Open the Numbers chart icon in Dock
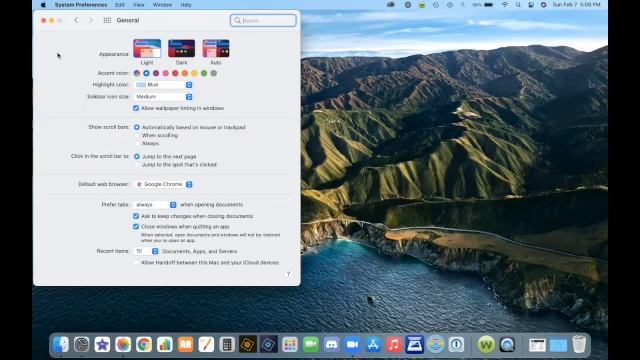The image size is (640, 360). [x=165, y=345]
